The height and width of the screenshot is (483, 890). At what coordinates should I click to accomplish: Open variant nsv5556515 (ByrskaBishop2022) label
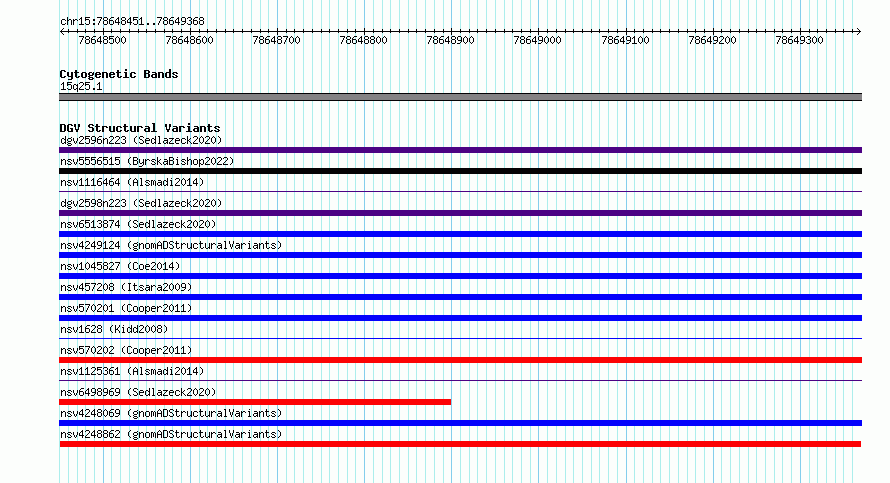(x=147, y=161)
